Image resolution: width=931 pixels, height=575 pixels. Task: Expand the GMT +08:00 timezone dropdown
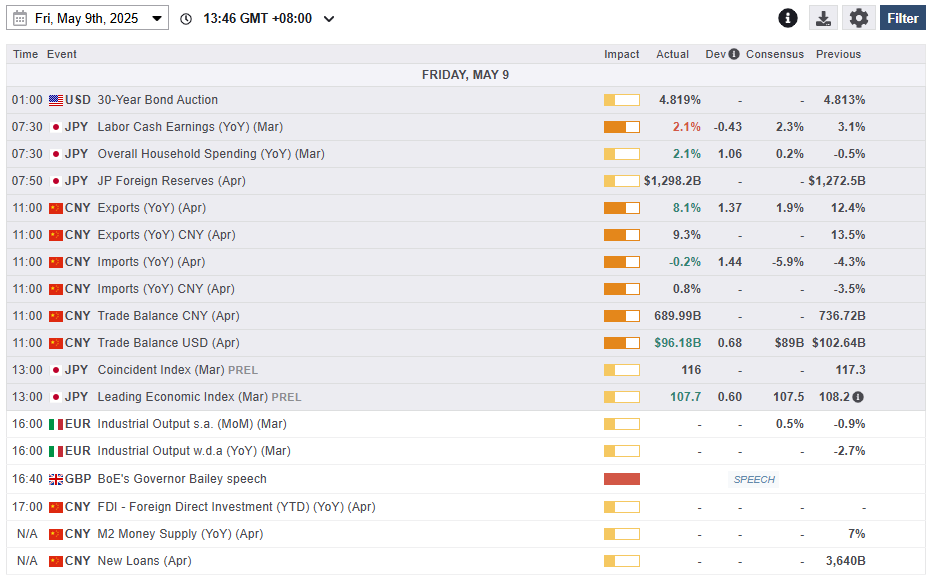(329, 19)
